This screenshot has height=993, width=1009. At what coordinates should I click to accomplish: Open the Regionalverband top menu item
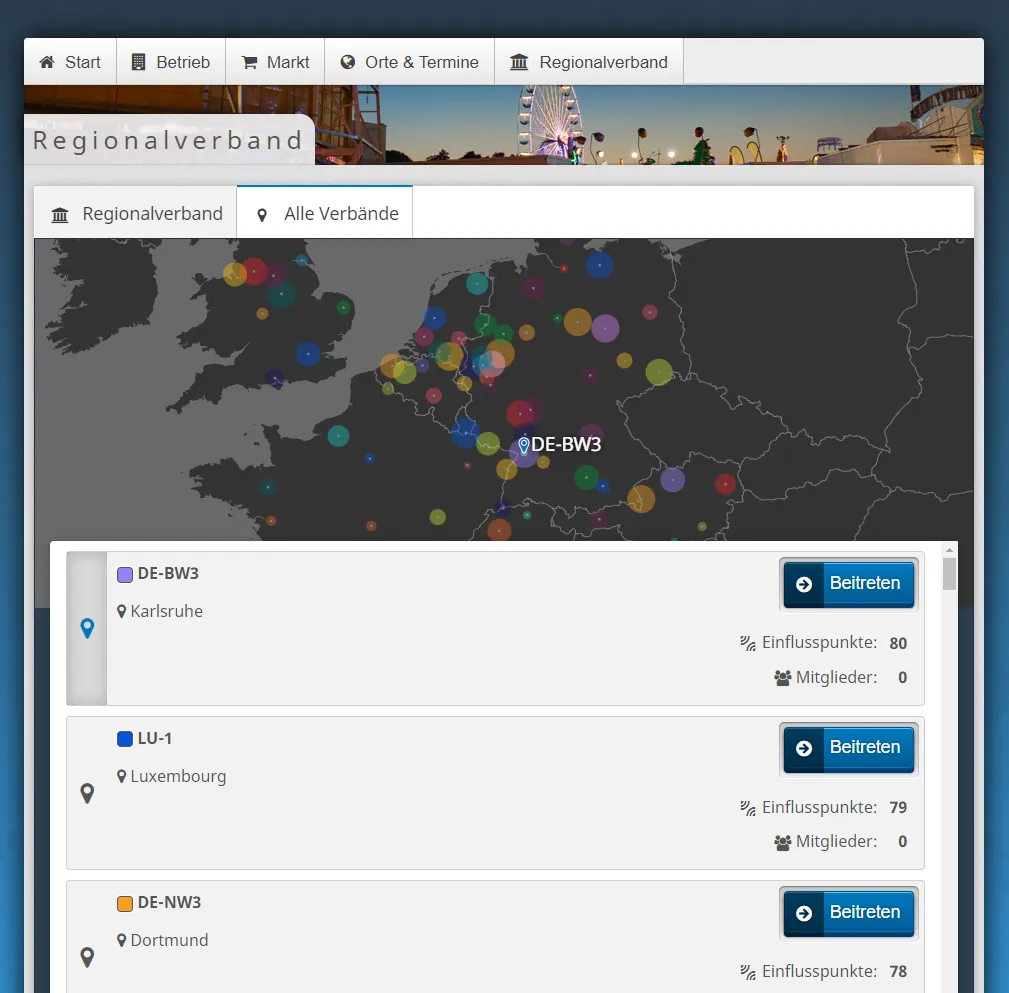click(x=589, y=62)
